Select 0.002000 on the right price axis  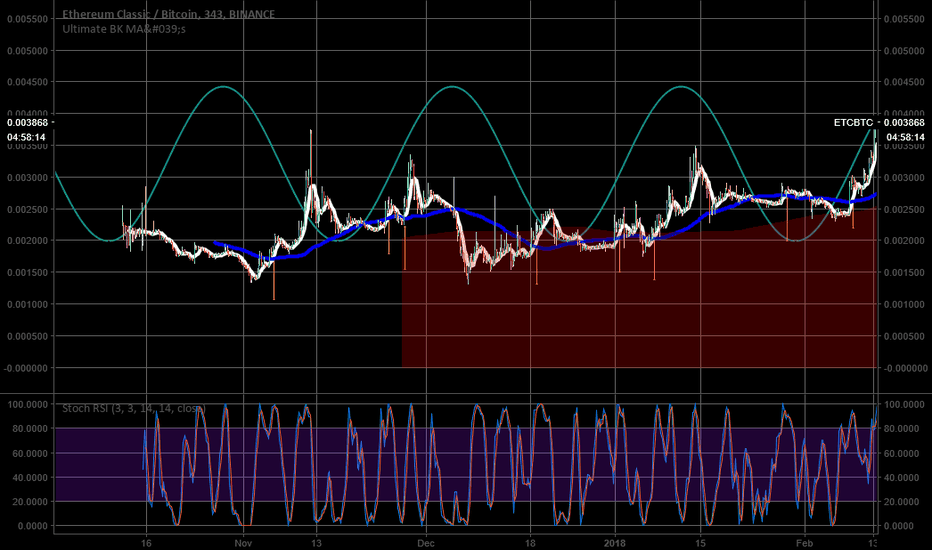(x=905, y=241)
